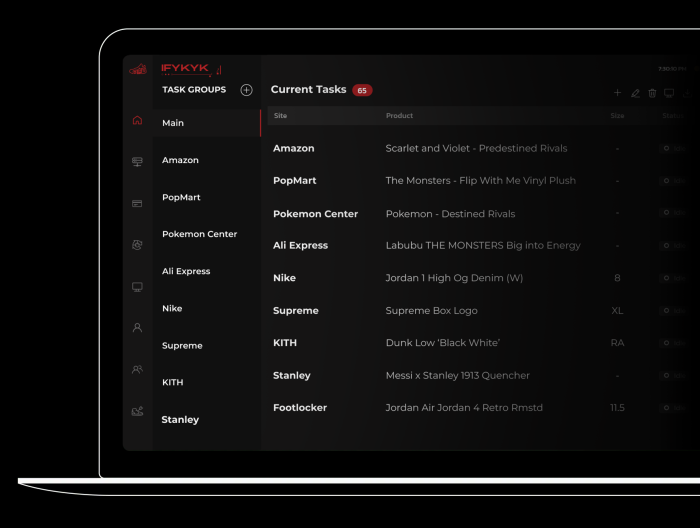
Task: Open the two-people accounts sidebar icon
Action: point(137,369)
